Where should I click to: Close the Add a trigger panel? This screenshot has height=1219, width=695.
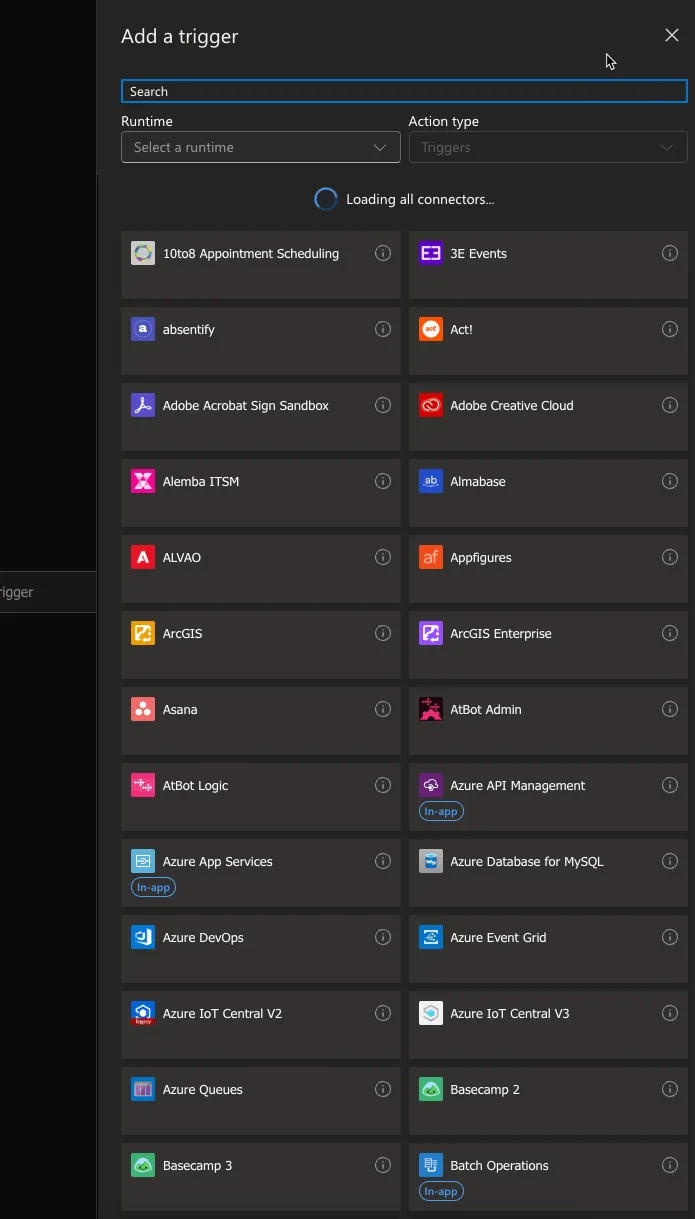coord(672,36)
